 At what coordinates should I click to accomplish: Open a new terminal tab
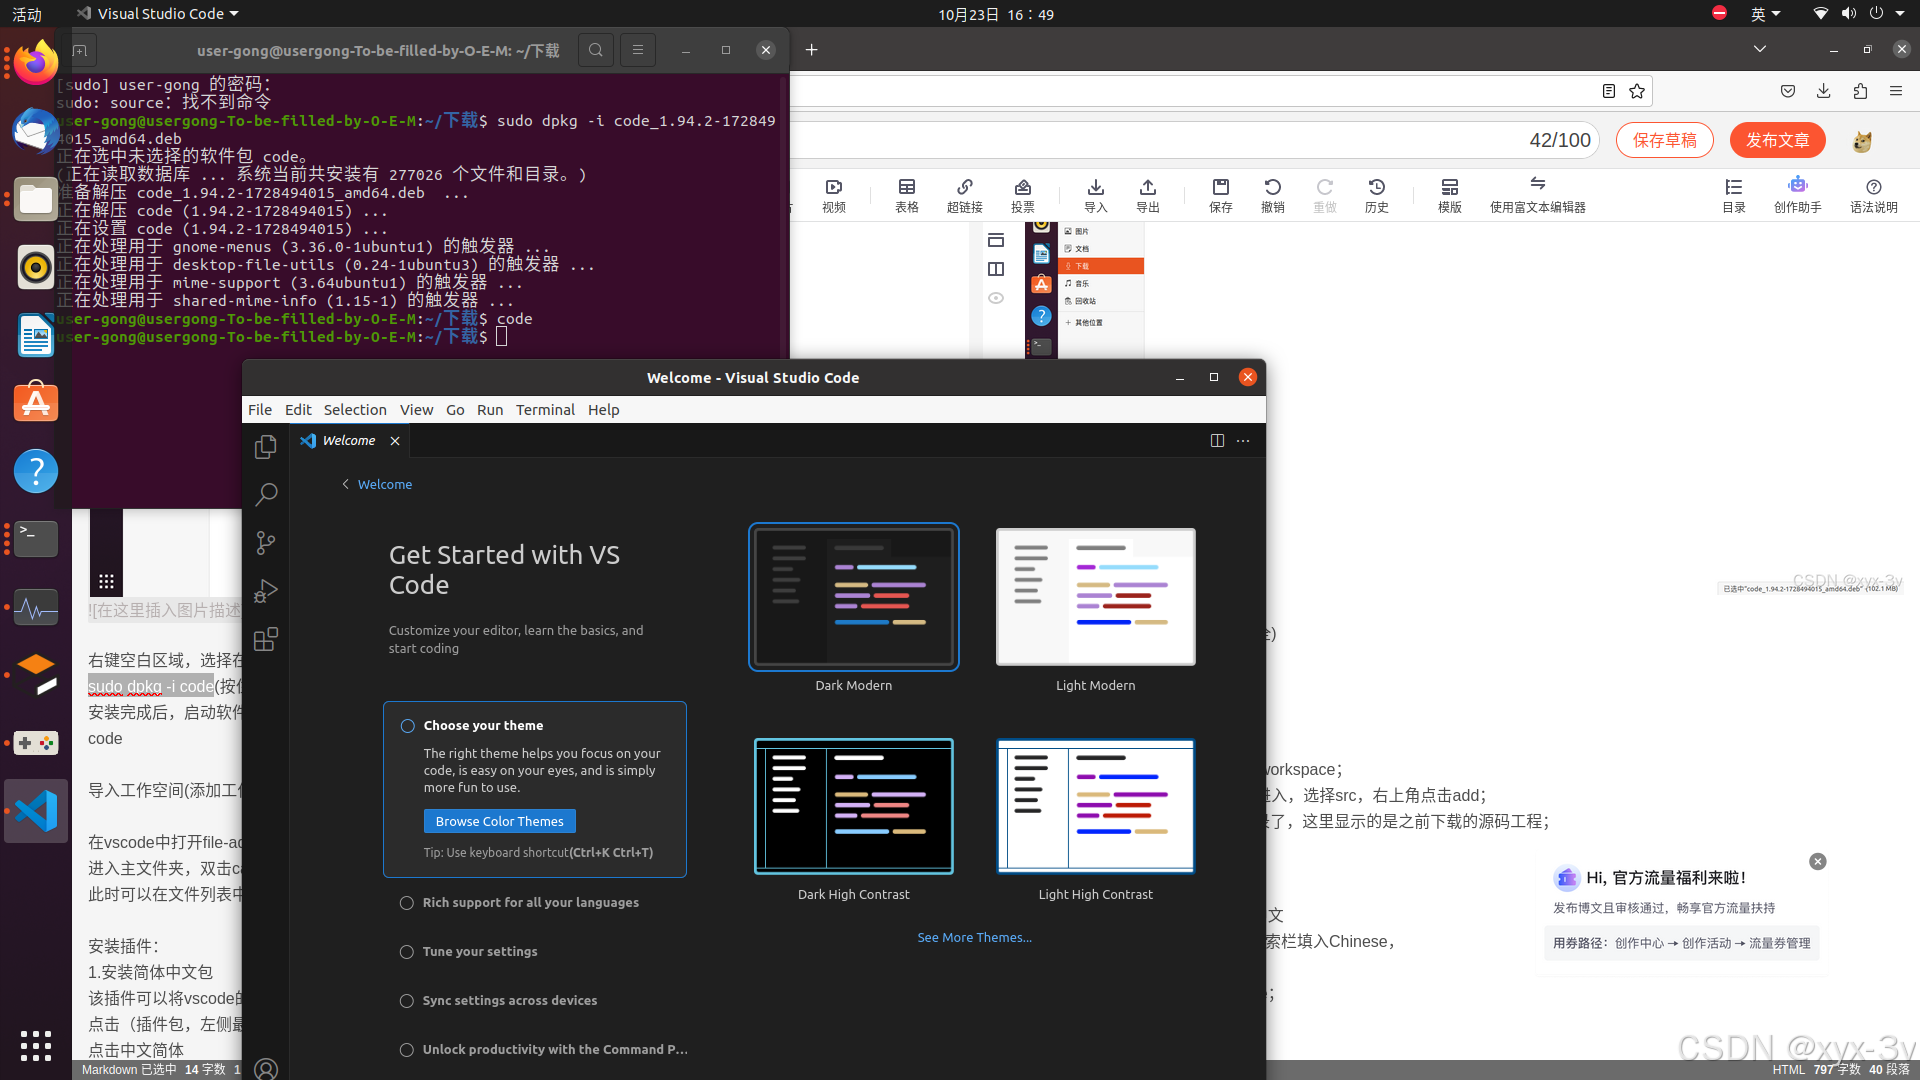click(x=80, y=50)
